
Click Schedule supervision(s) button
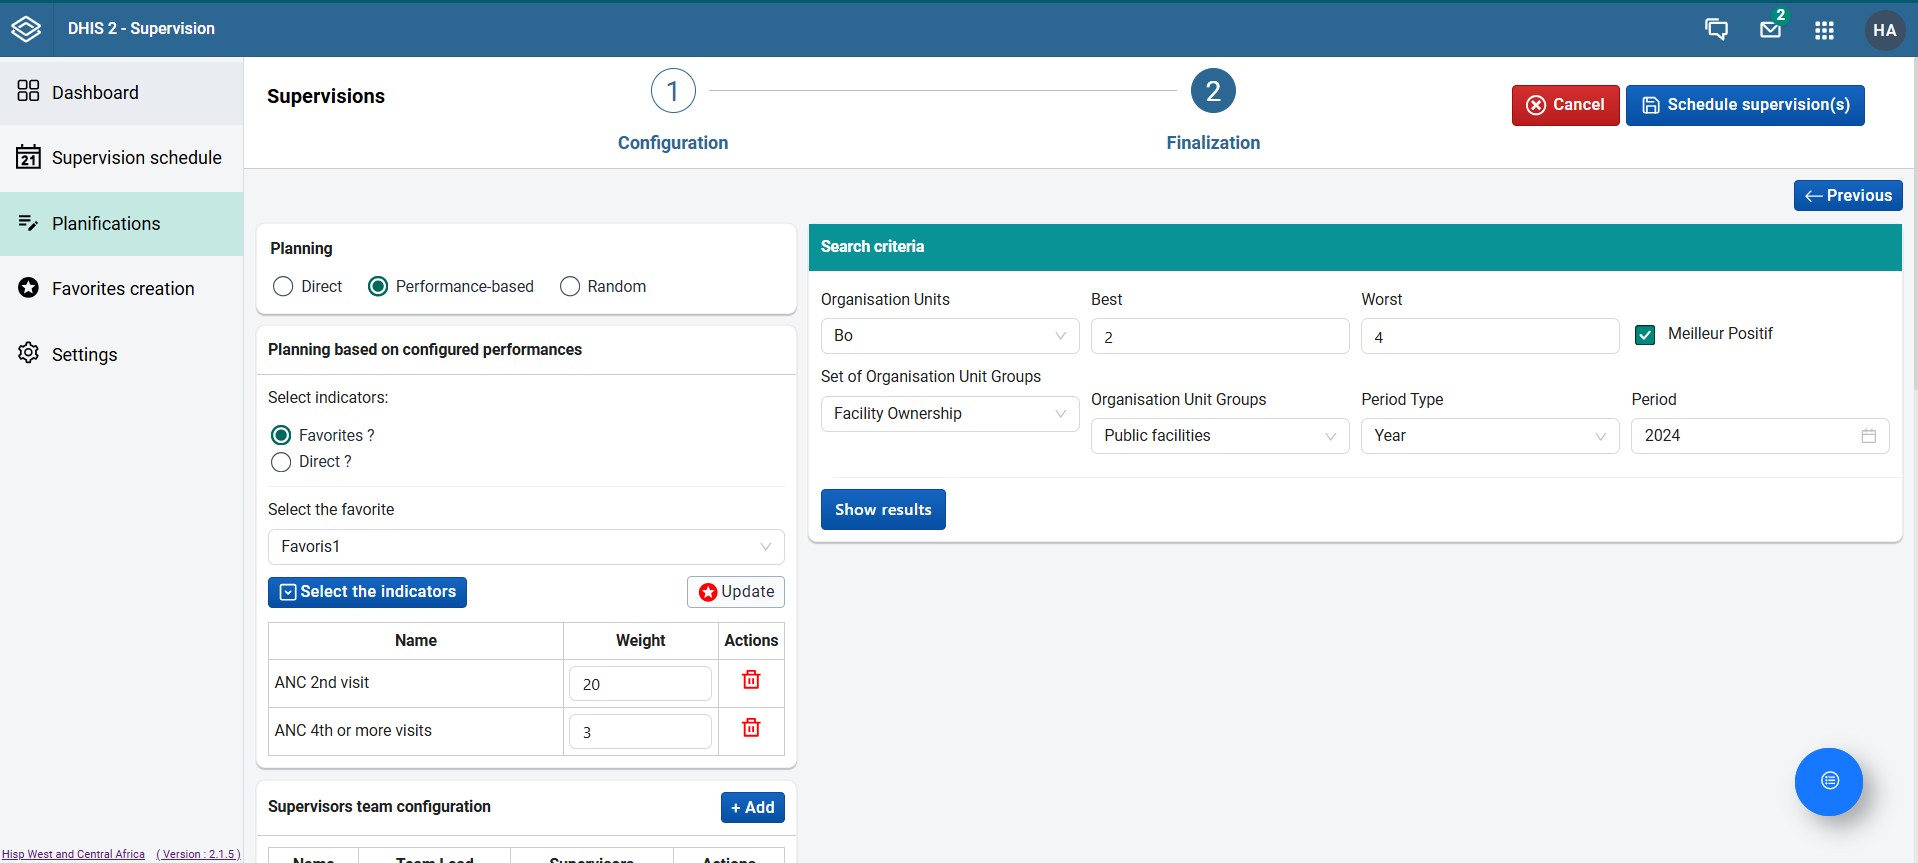coord(1745,105)
